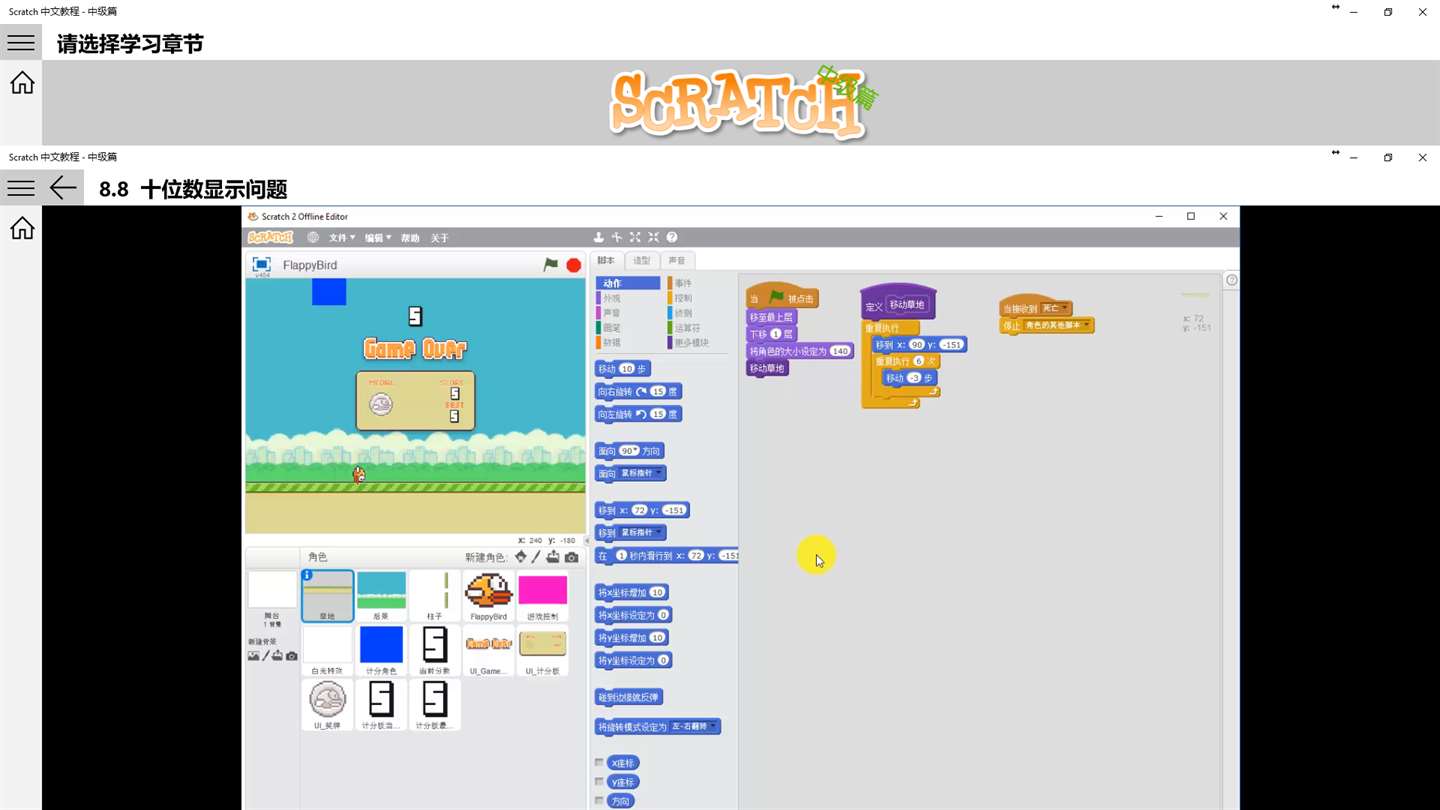Click the block help question-mark tool
Screen dimensions: 1440x810
coord(672,238)
